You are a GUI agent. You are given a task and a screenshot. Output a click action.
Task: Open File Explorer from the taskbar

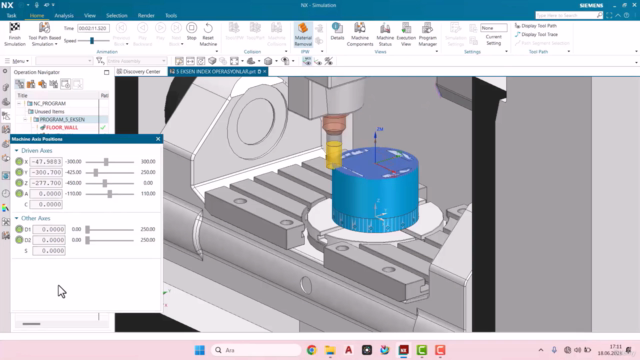click(x=330, y=350)
